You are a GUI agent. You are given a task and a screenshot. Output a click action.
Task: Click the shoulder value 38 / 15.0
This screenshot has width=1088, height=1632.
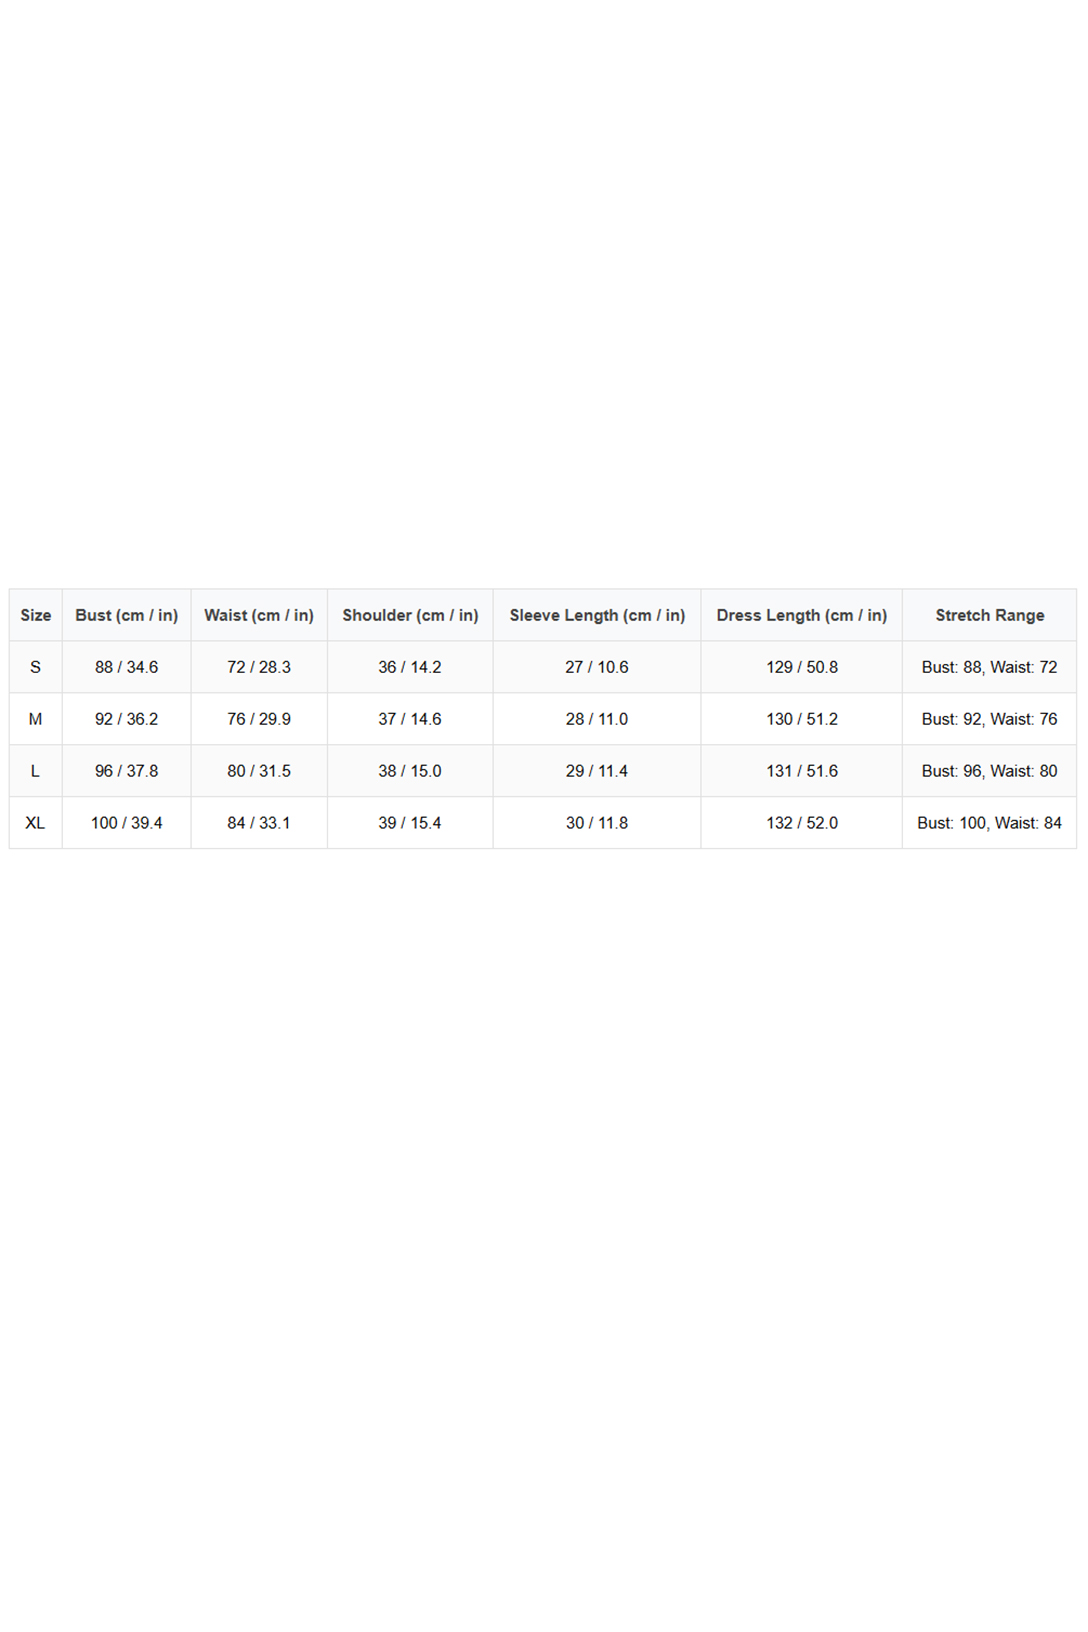(x=410, y=771)
